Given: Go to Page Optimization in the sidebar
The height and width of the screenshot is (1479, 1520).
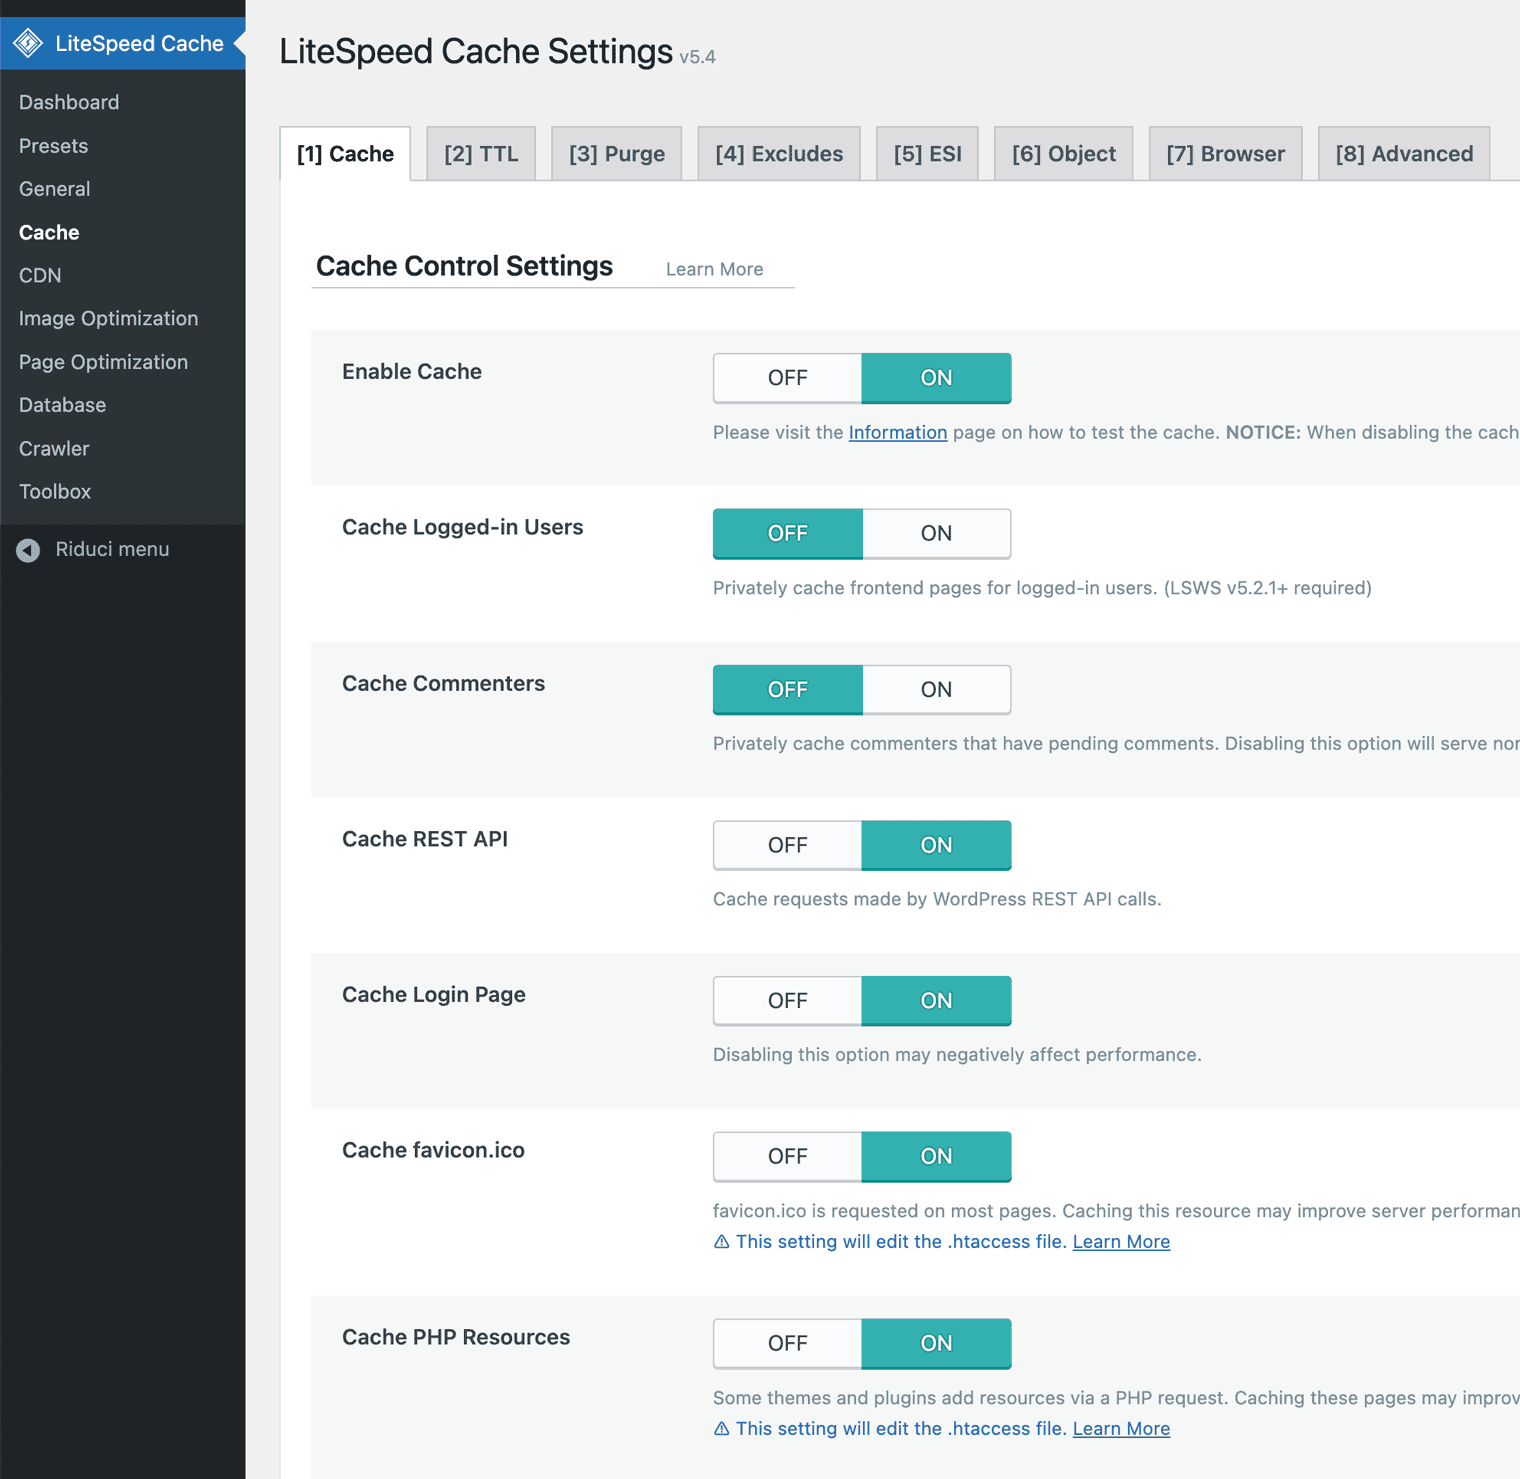Looking at the screenshot, I should [103, 362].
